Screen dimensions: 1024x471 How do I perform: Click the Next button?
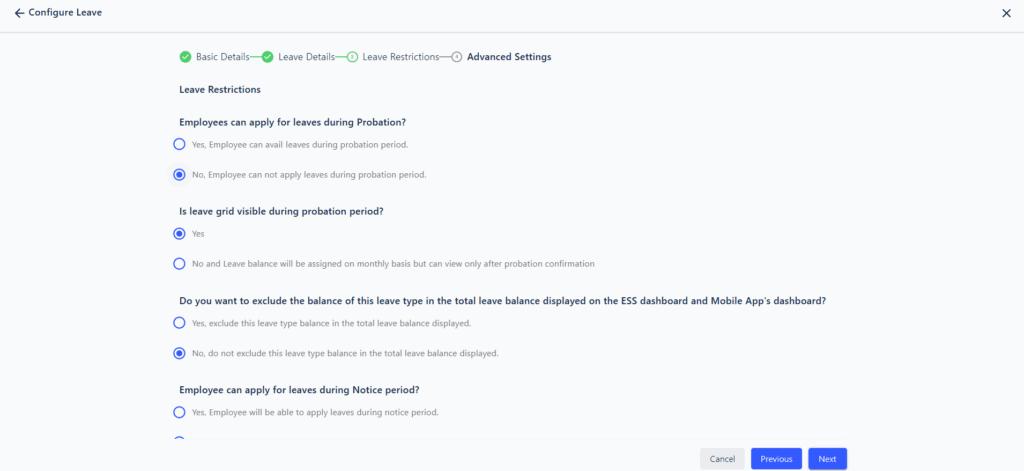pyautogui.click(x=827, y=459)
